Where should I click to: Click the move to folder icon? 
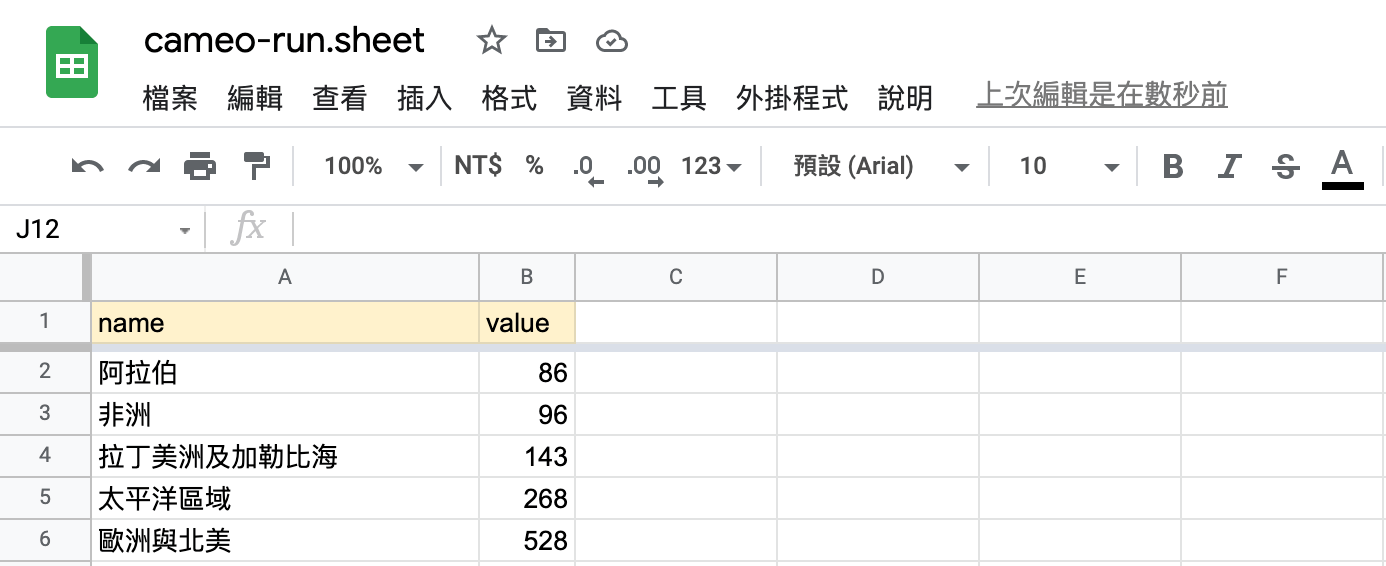551,41
